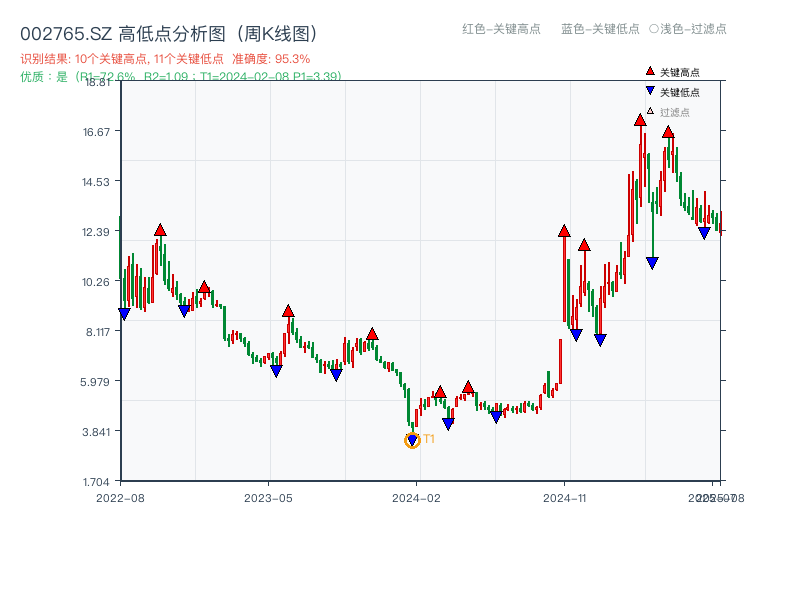Click the red 关键高点 triangle legend icon
The height and width of the screenshot is (600, 800).
(x=650, y=72)
